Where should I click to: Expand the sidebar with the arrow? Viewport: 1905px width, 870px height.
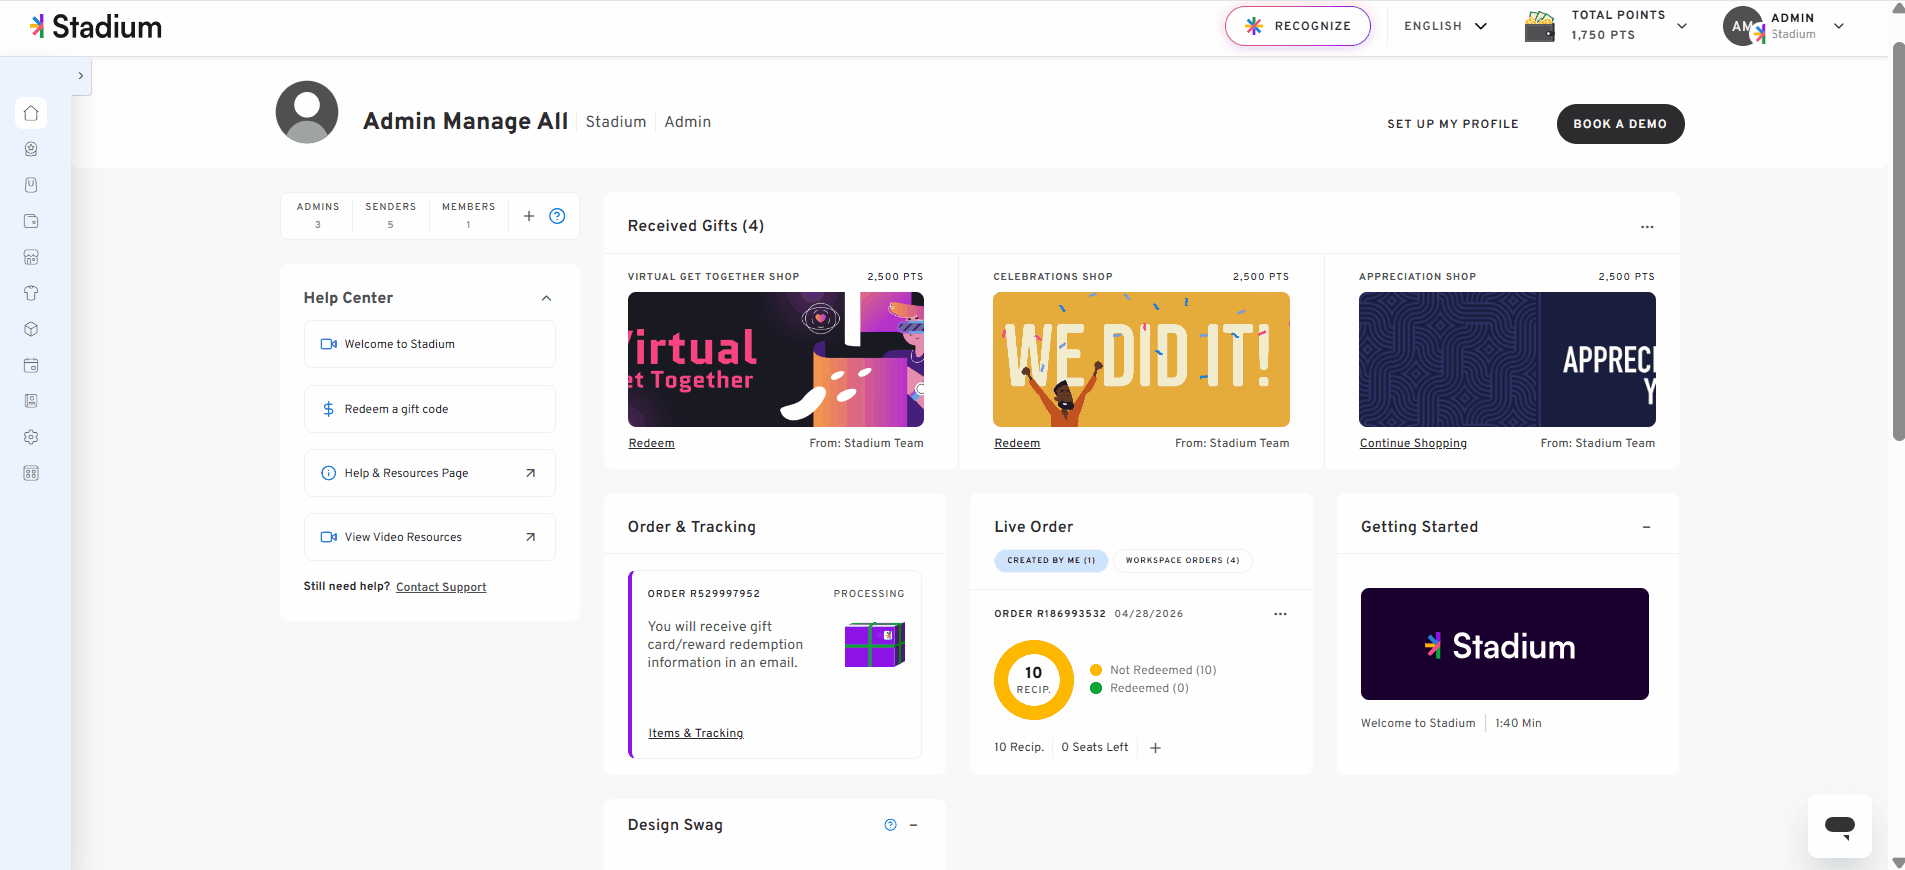pos(81,76)
